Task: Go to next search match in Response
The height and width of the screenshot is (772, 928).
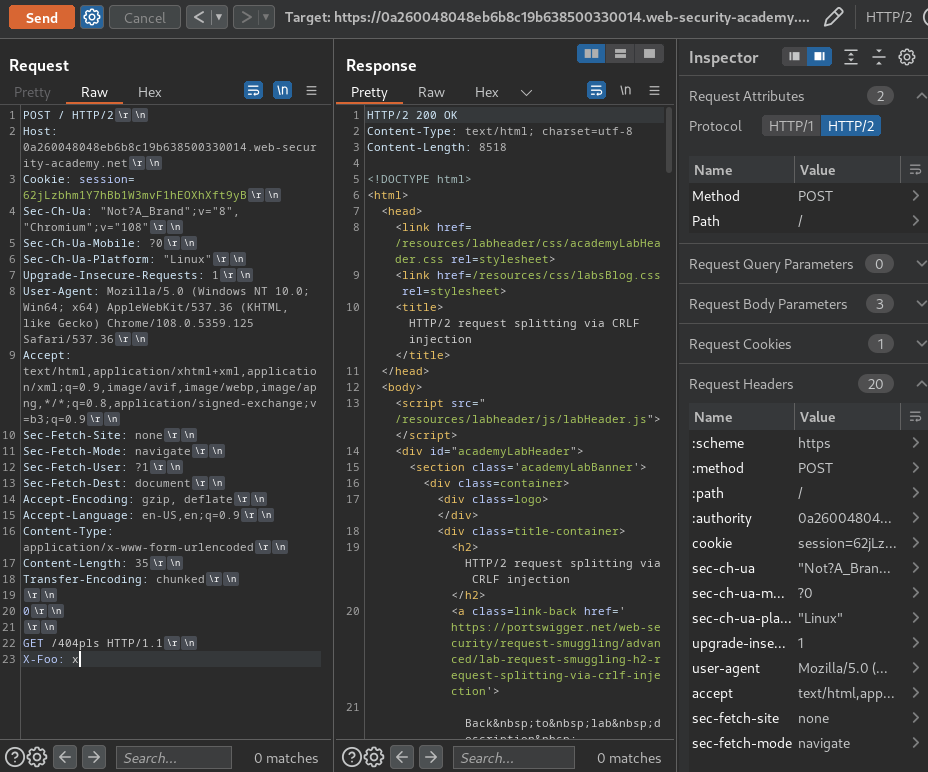Action: (431, 757)
